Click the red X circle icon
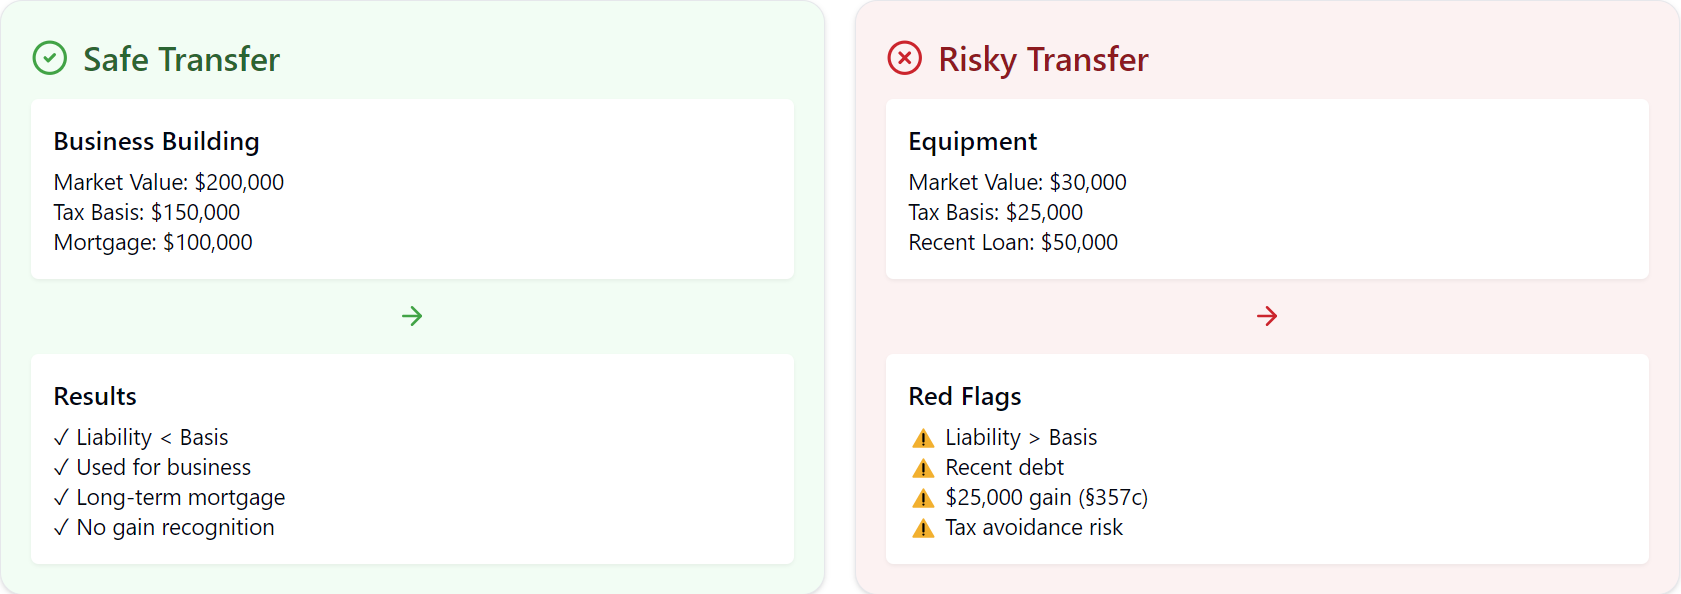 click(x=905, y=59)
